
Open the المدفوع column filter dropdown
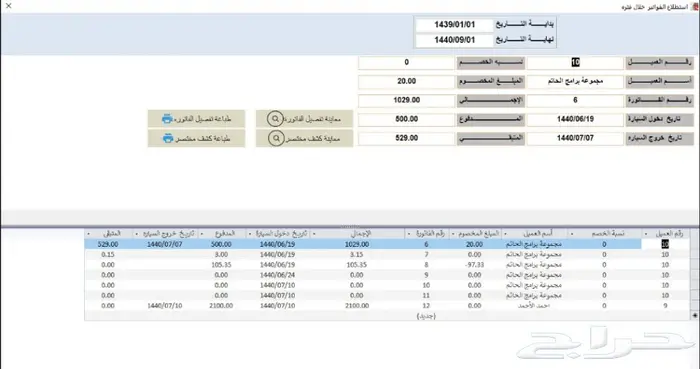click(x=202, y=234)
